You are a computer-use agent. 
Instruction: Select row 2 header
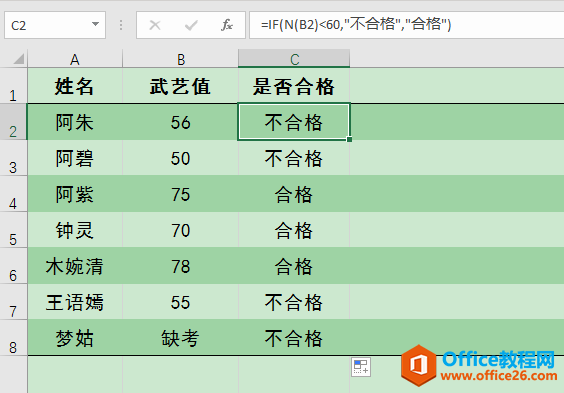click(x=13, y=122)
